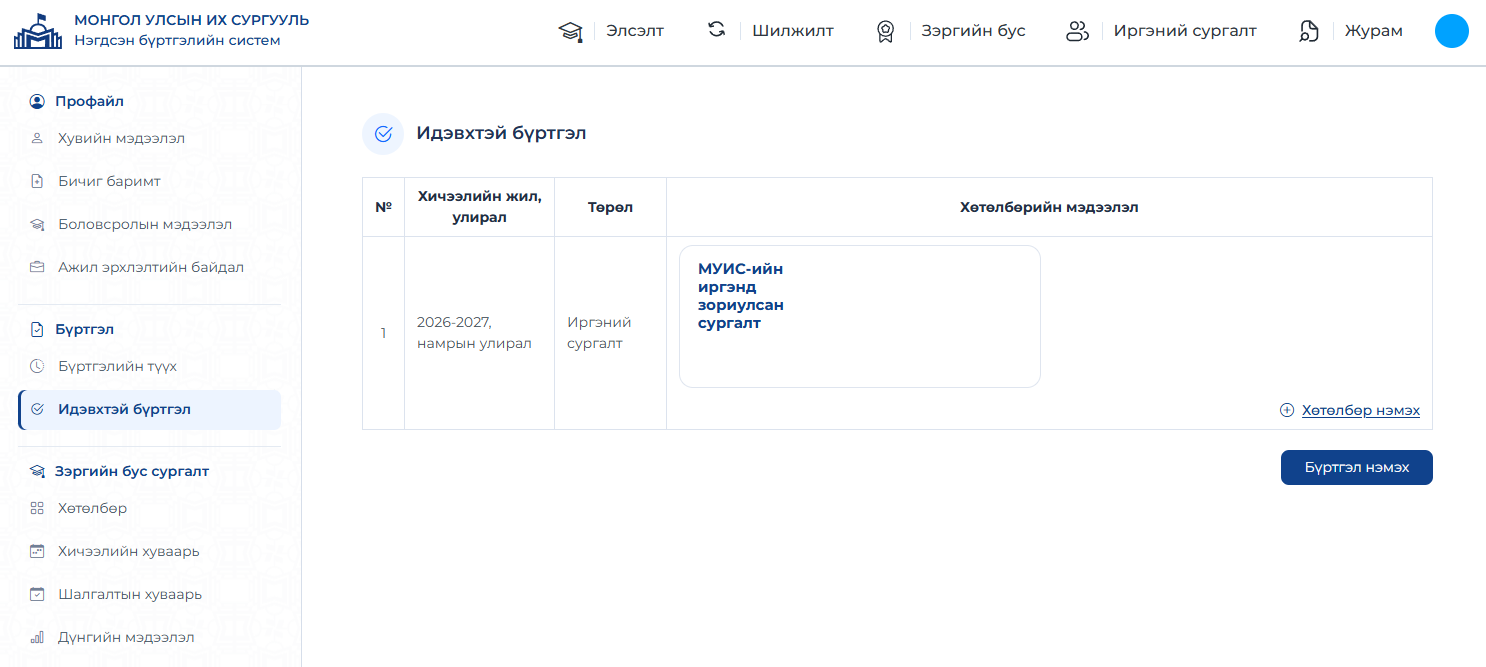The image size is (1486, 667).
Task: Click the people icon beside Иргэний сургалт
Action: point(1077,31)
